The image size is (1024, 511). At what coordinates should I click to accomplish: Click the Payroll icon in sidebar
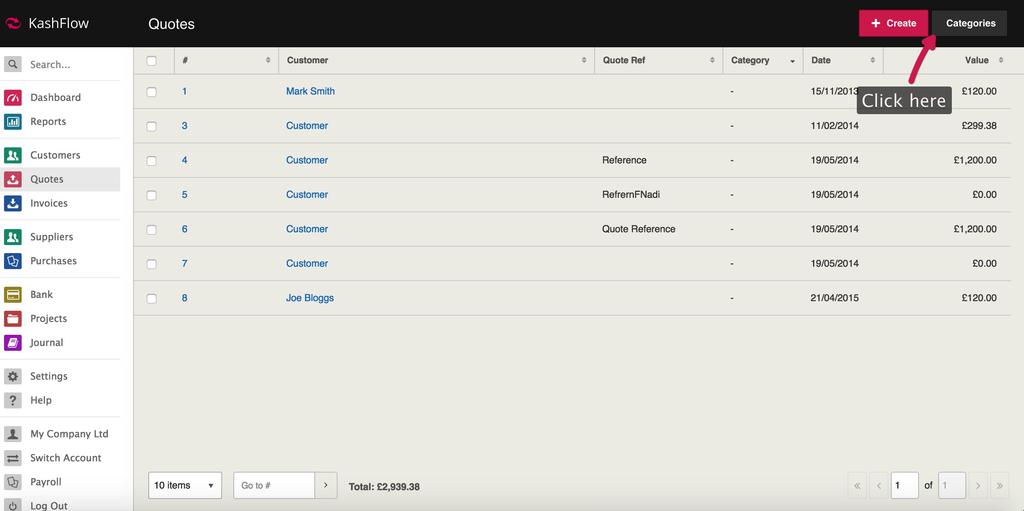point(13,482)
